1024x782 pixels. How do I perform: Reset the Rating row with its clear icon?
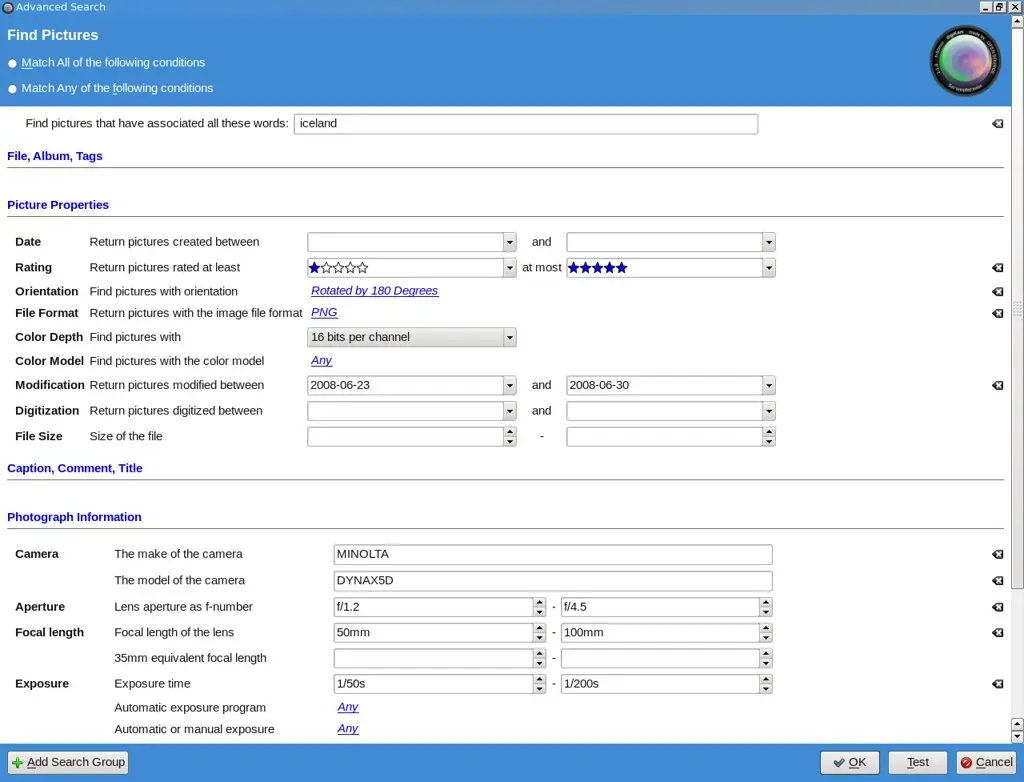coord(997,268)
